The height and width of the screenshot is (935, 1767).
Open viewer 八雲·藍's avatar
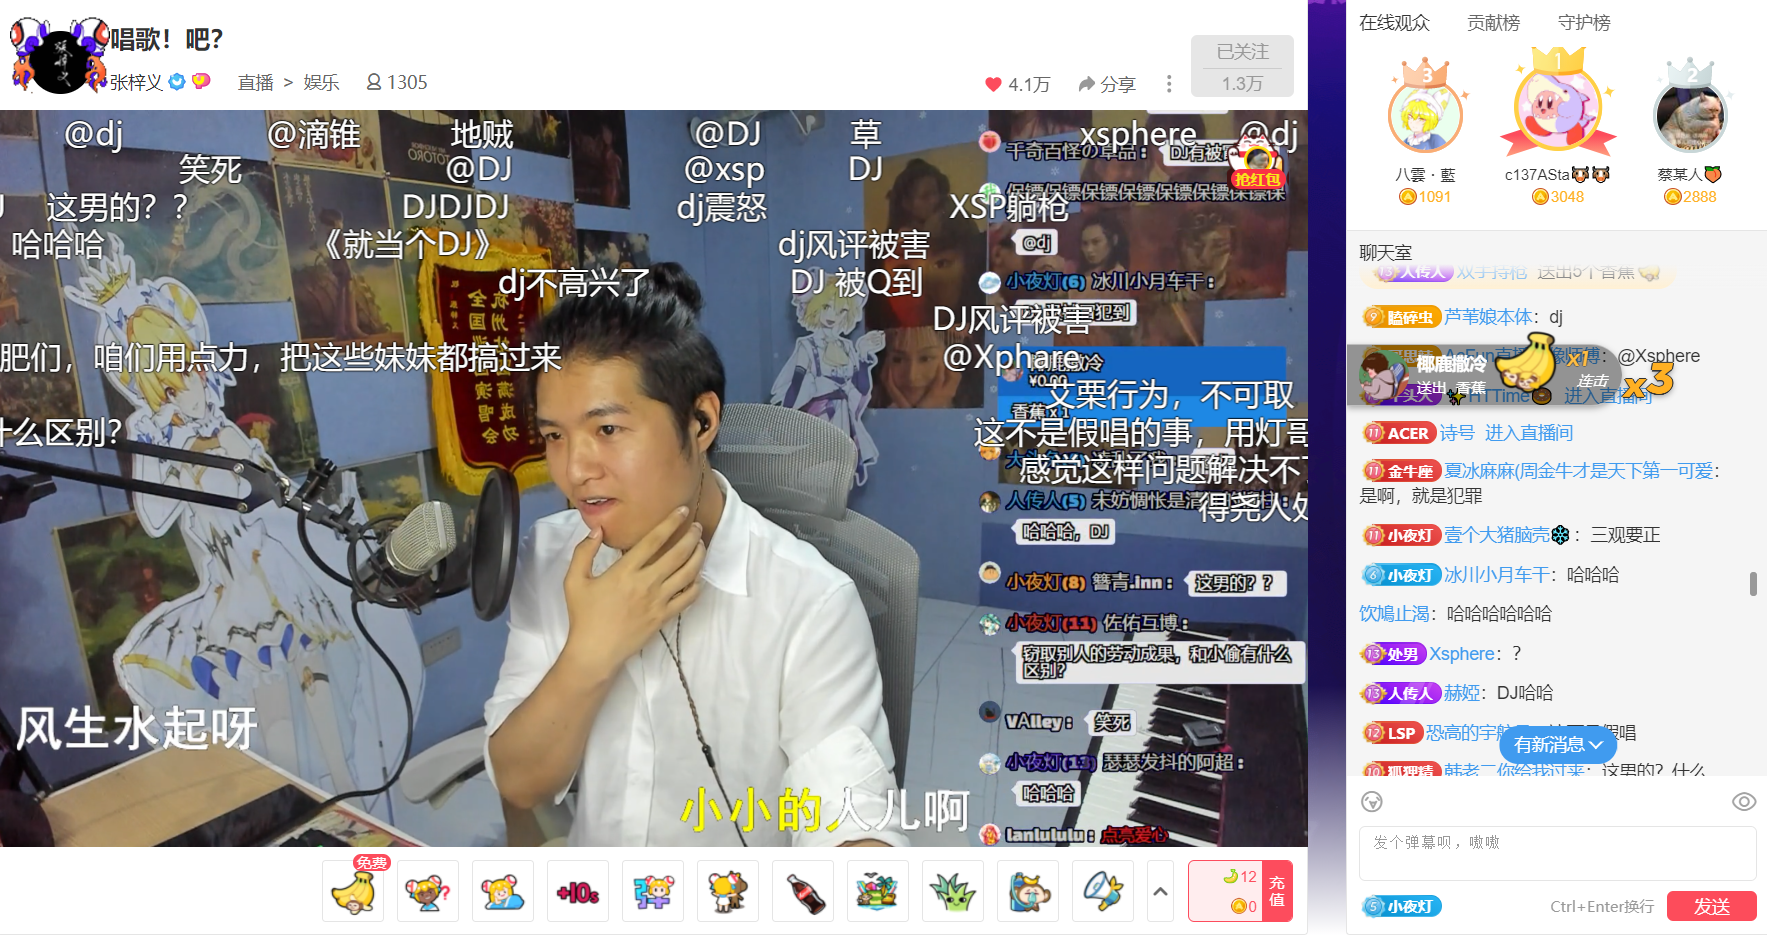click(1425, 117)
